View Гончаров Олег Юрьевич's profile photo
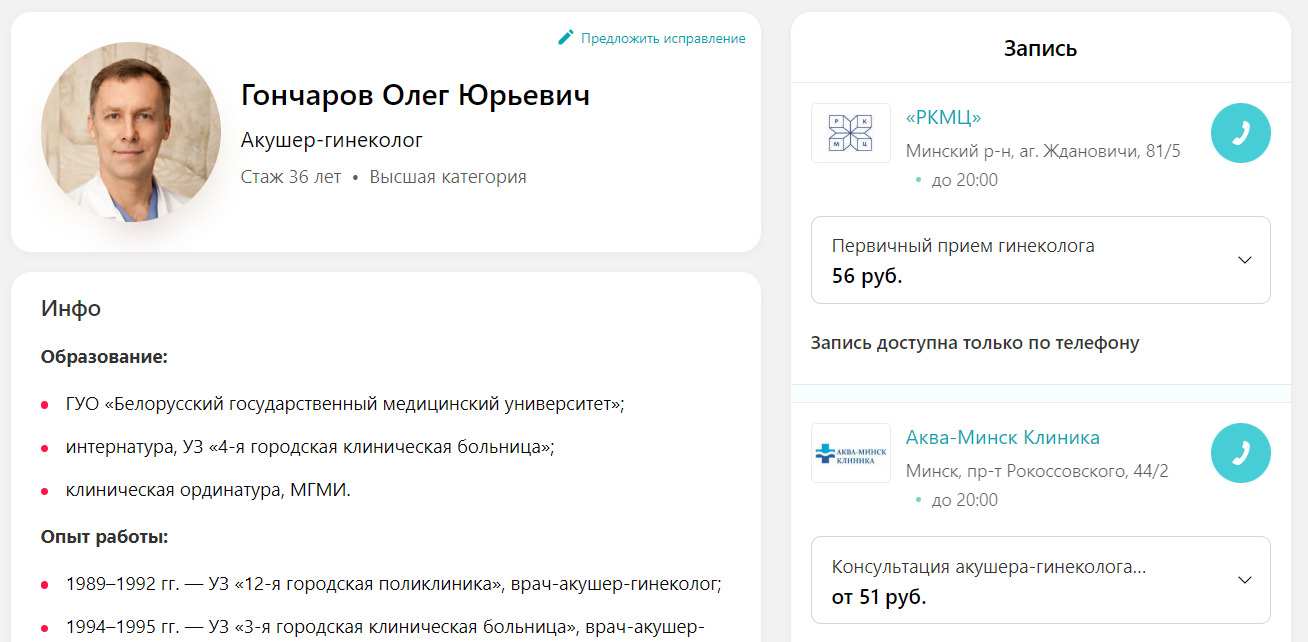The width and height of the screenshot is (1308, 642). pyautogui.click(x=131, y=132)
